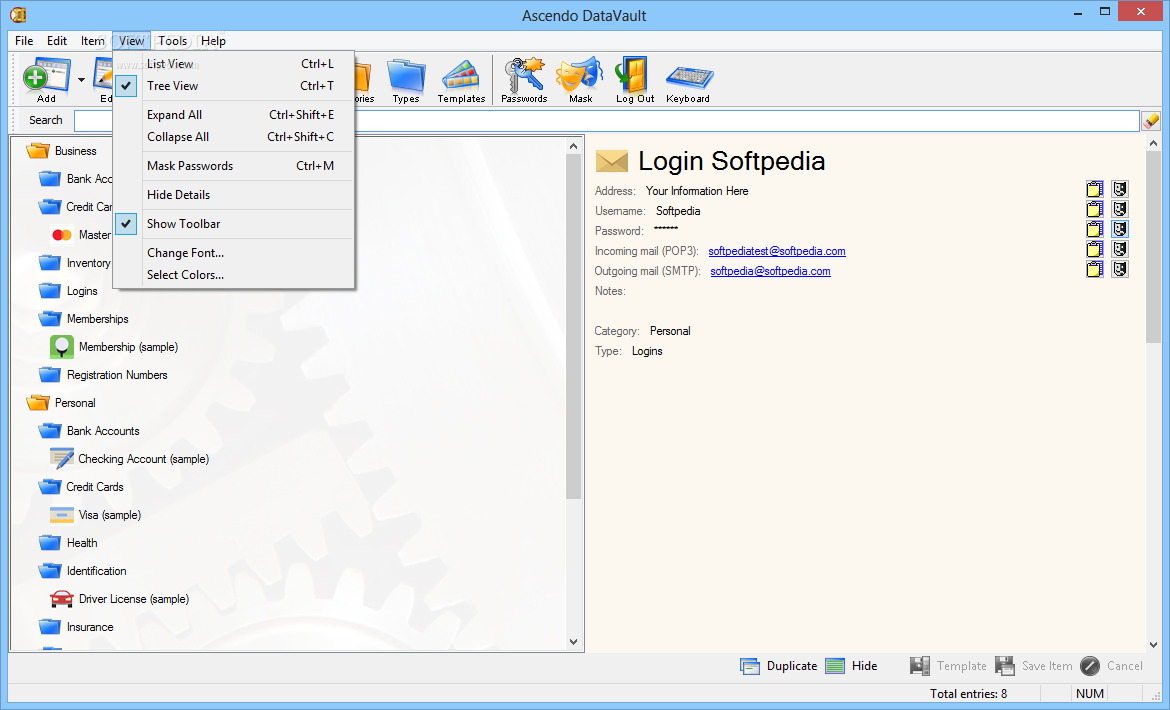Click tree panel scrollbar down arrow
Image resolution: width=1170 pixels, height=710 pixels.
(x=573, y=642)
